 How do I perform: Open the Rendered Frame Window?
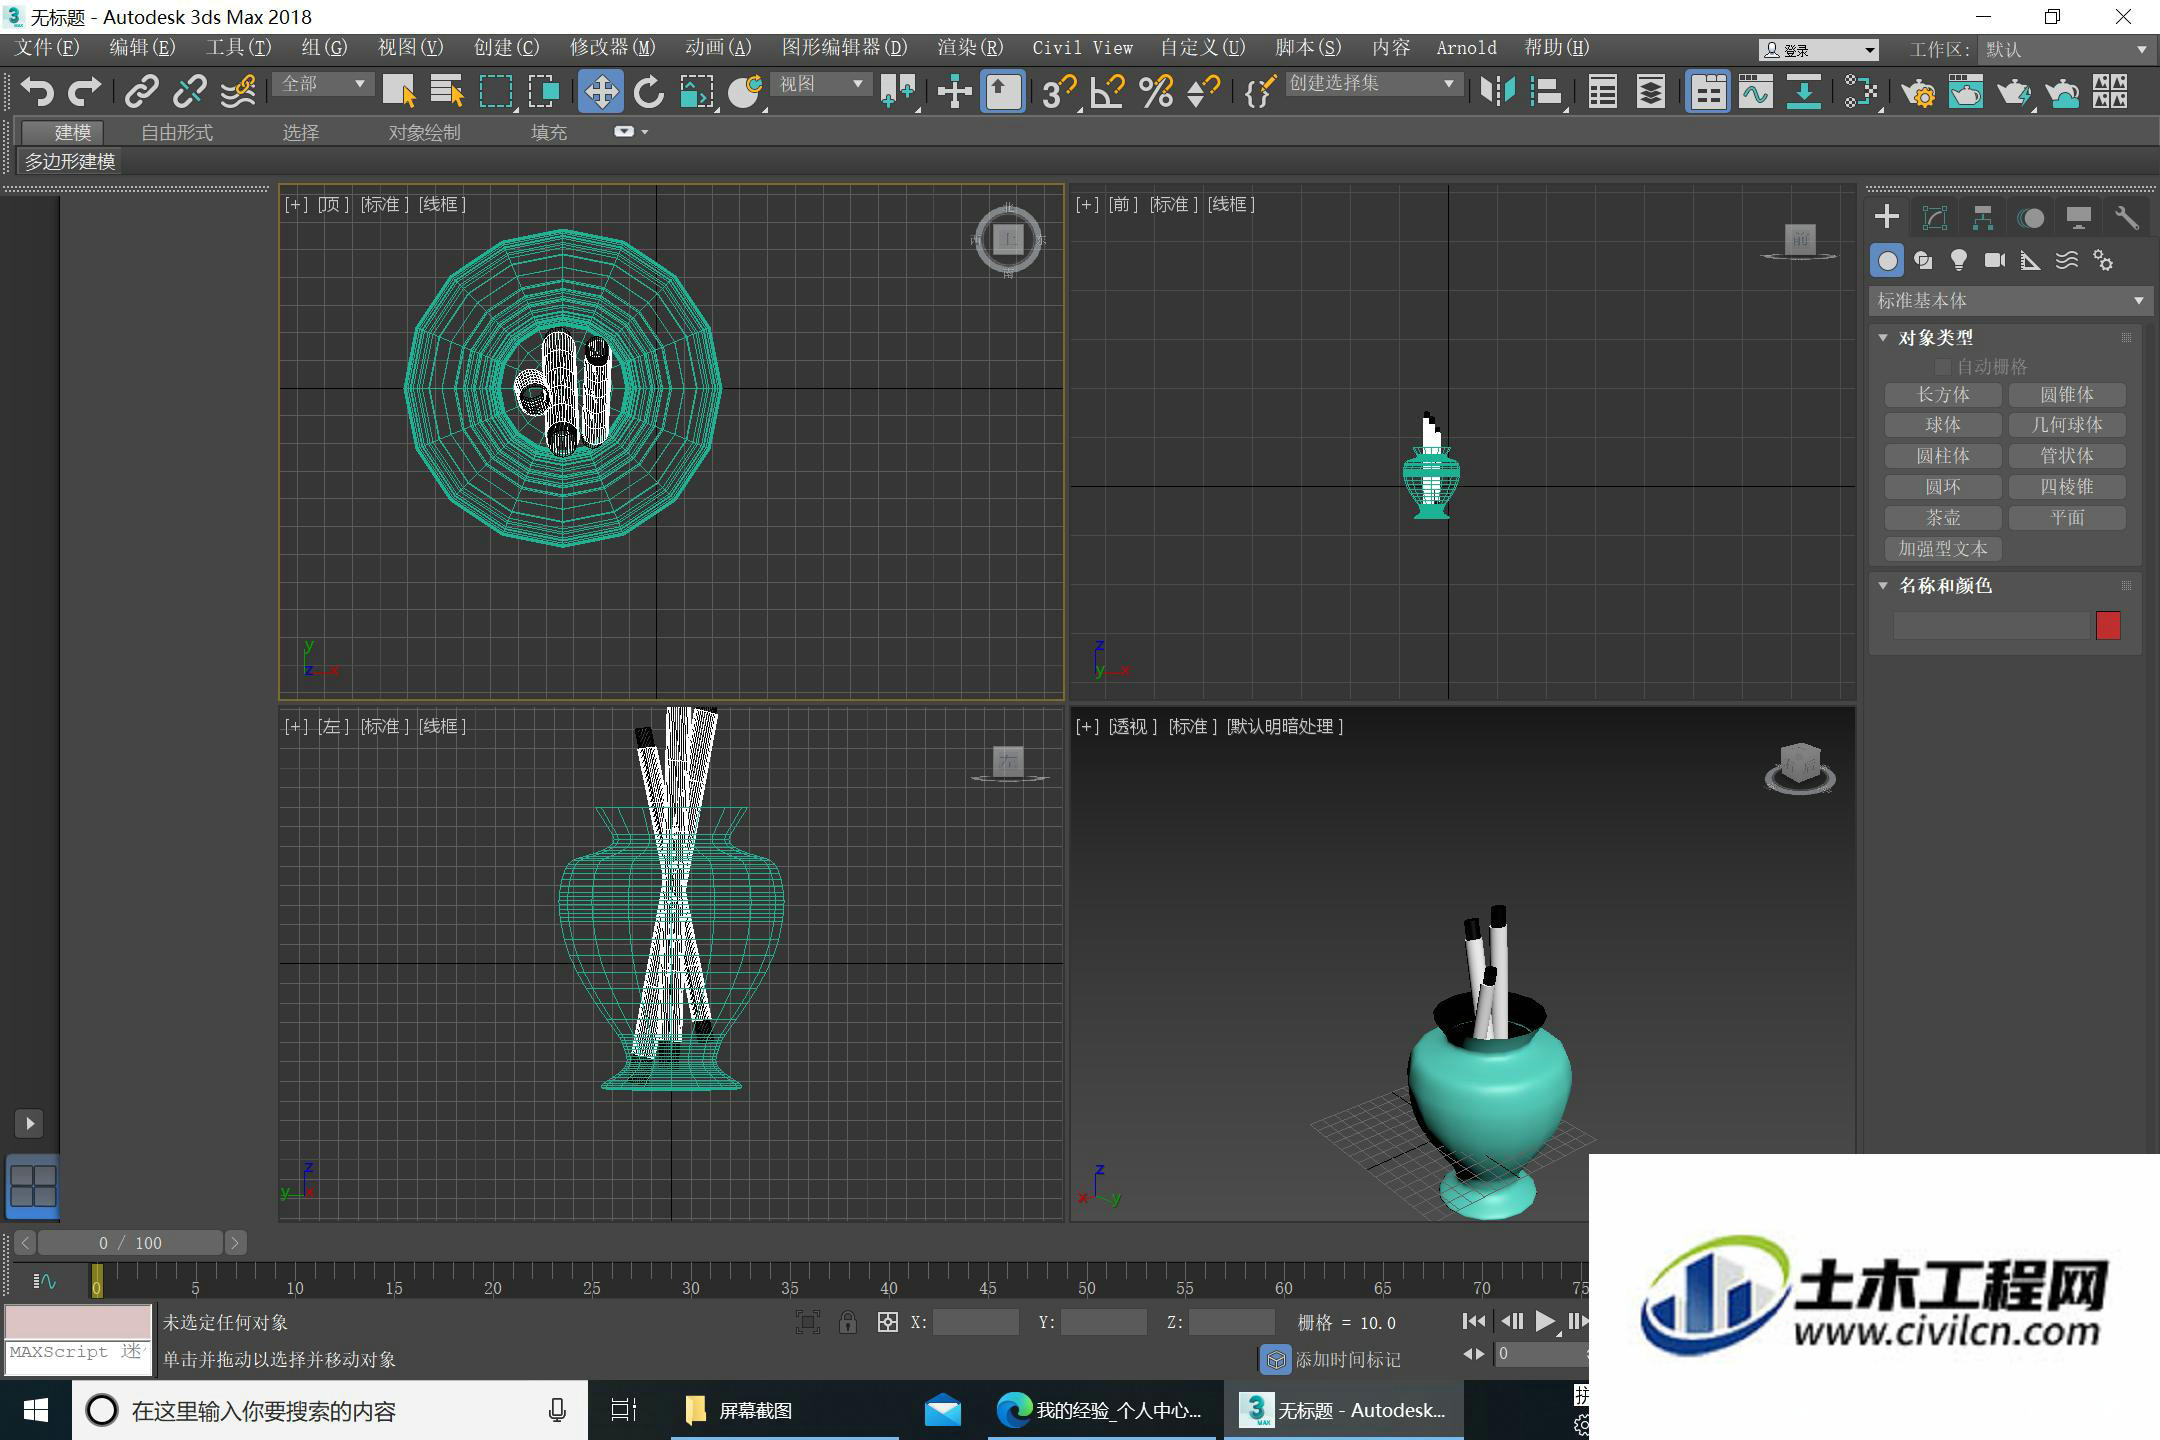1966,92
